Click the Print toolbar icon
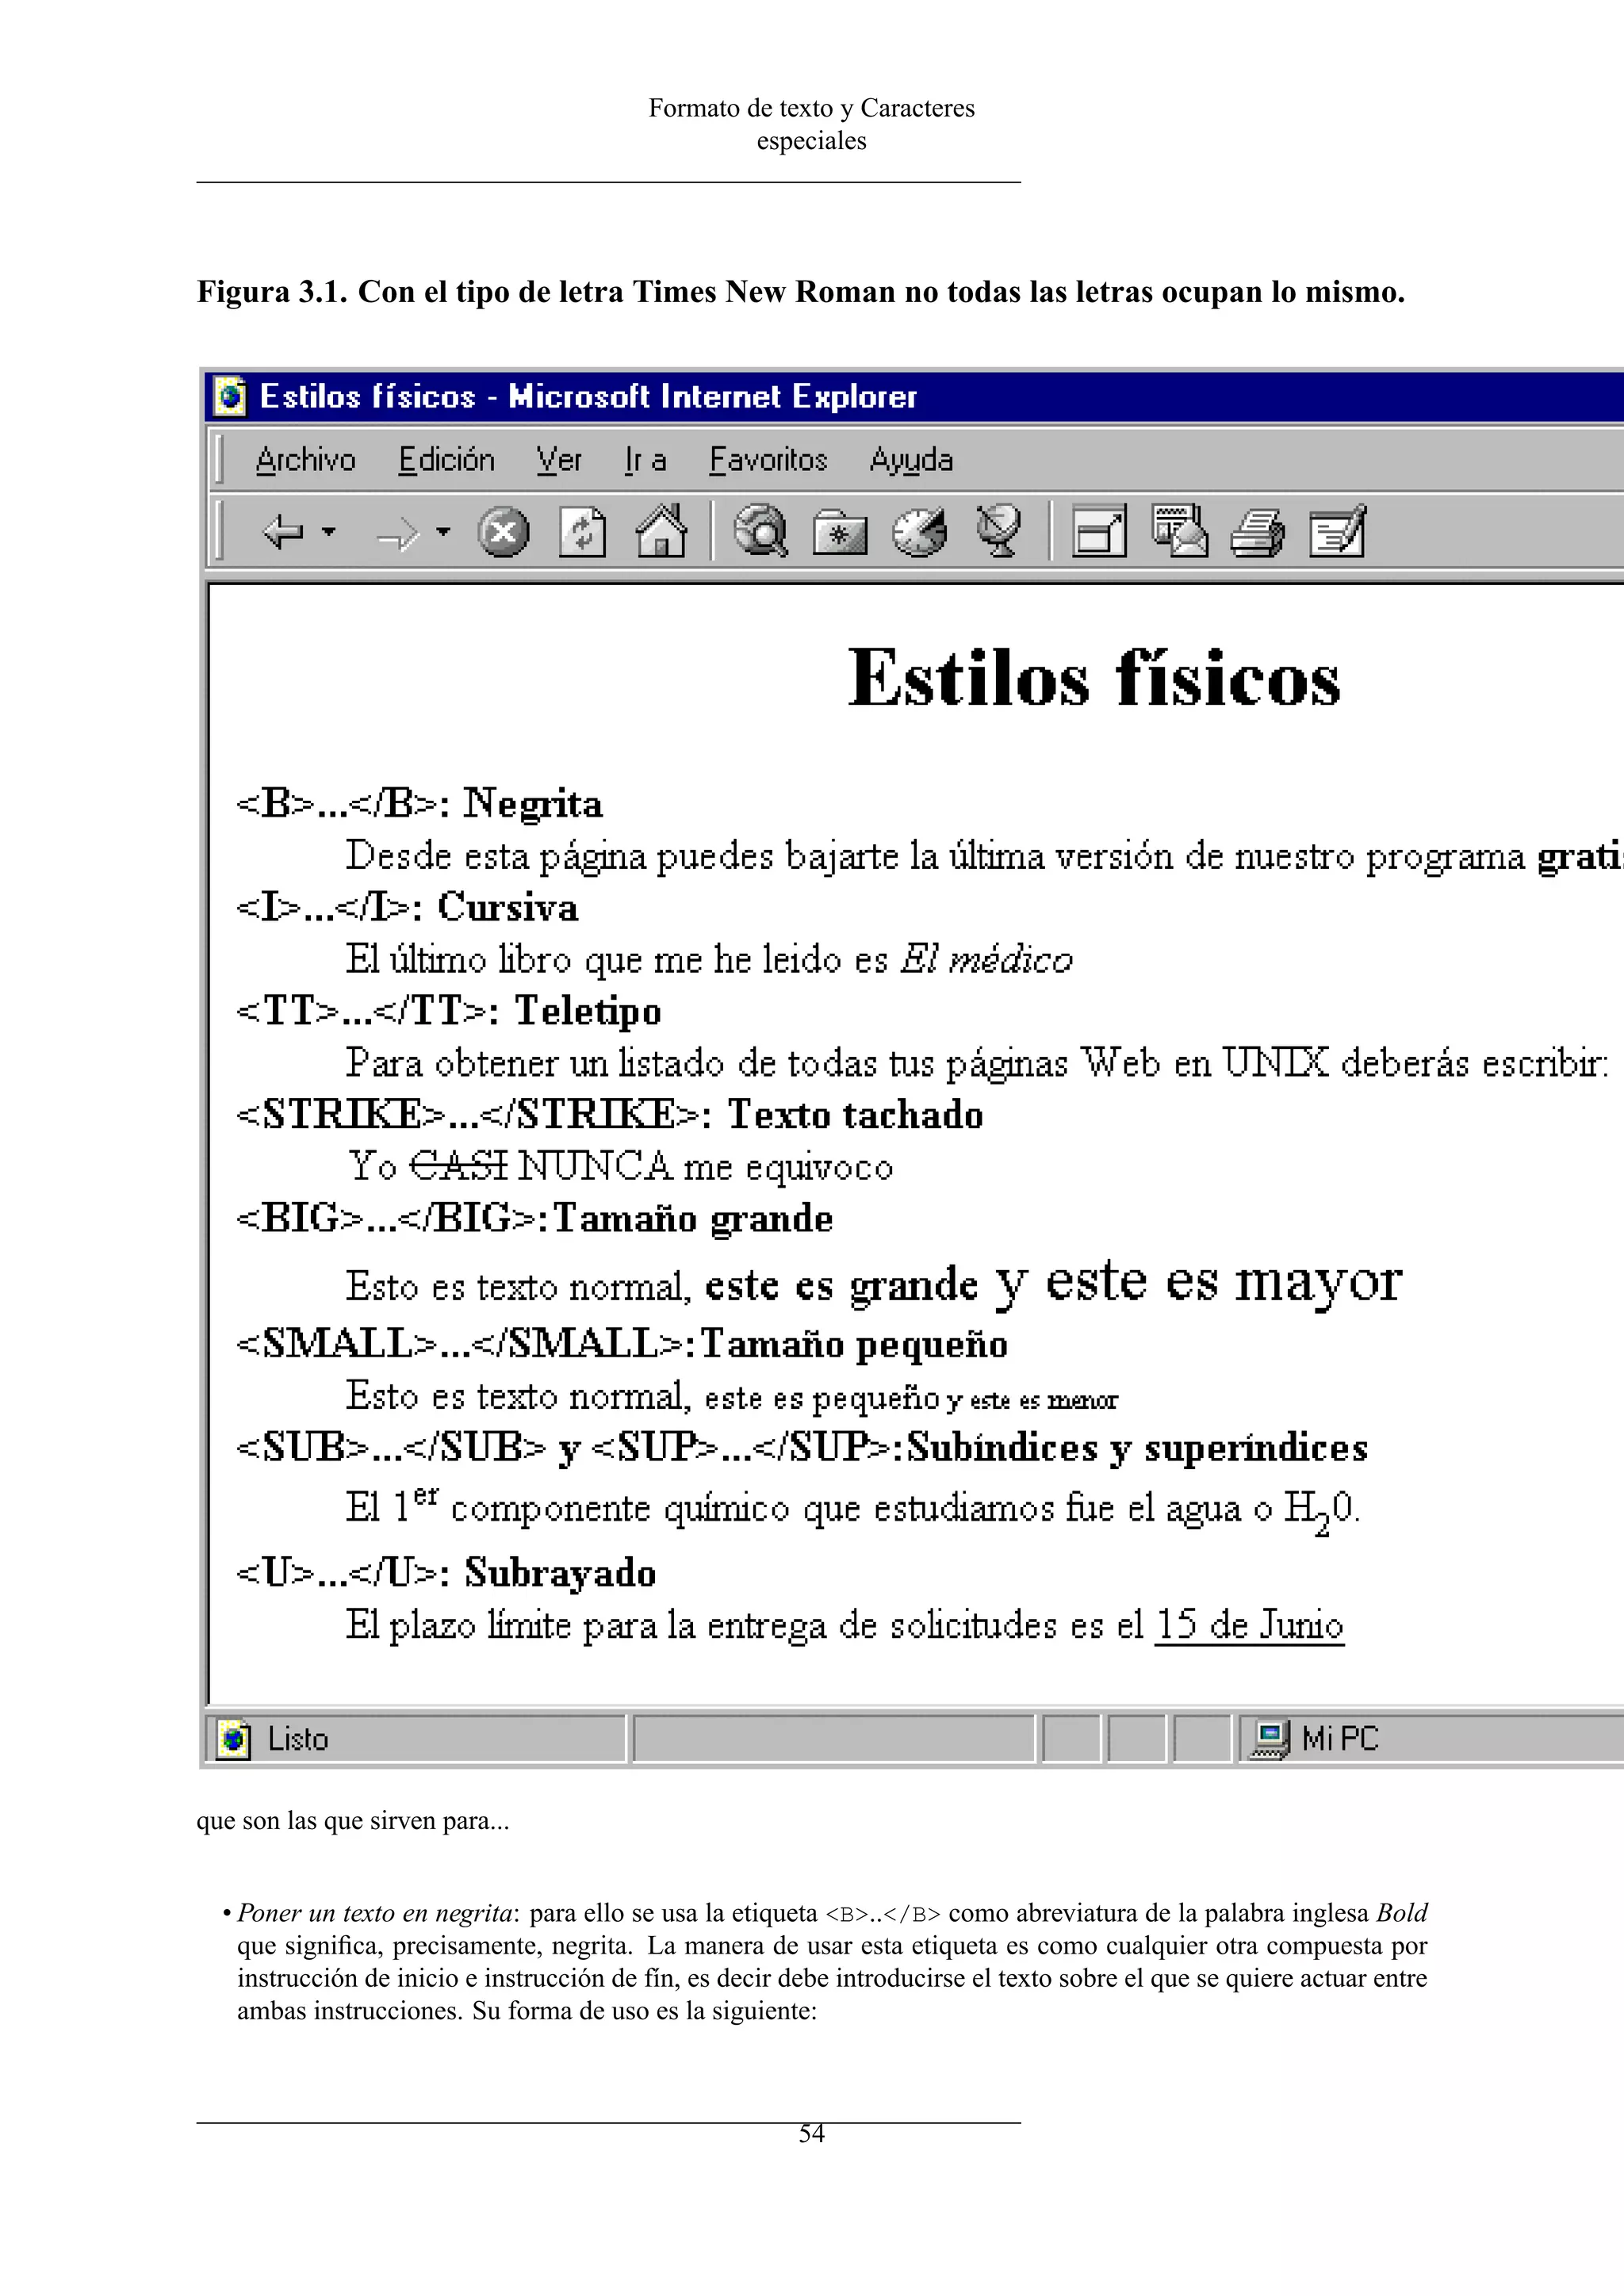This screenshot has width=1624, height=2296. click(x=1257, y=531)
